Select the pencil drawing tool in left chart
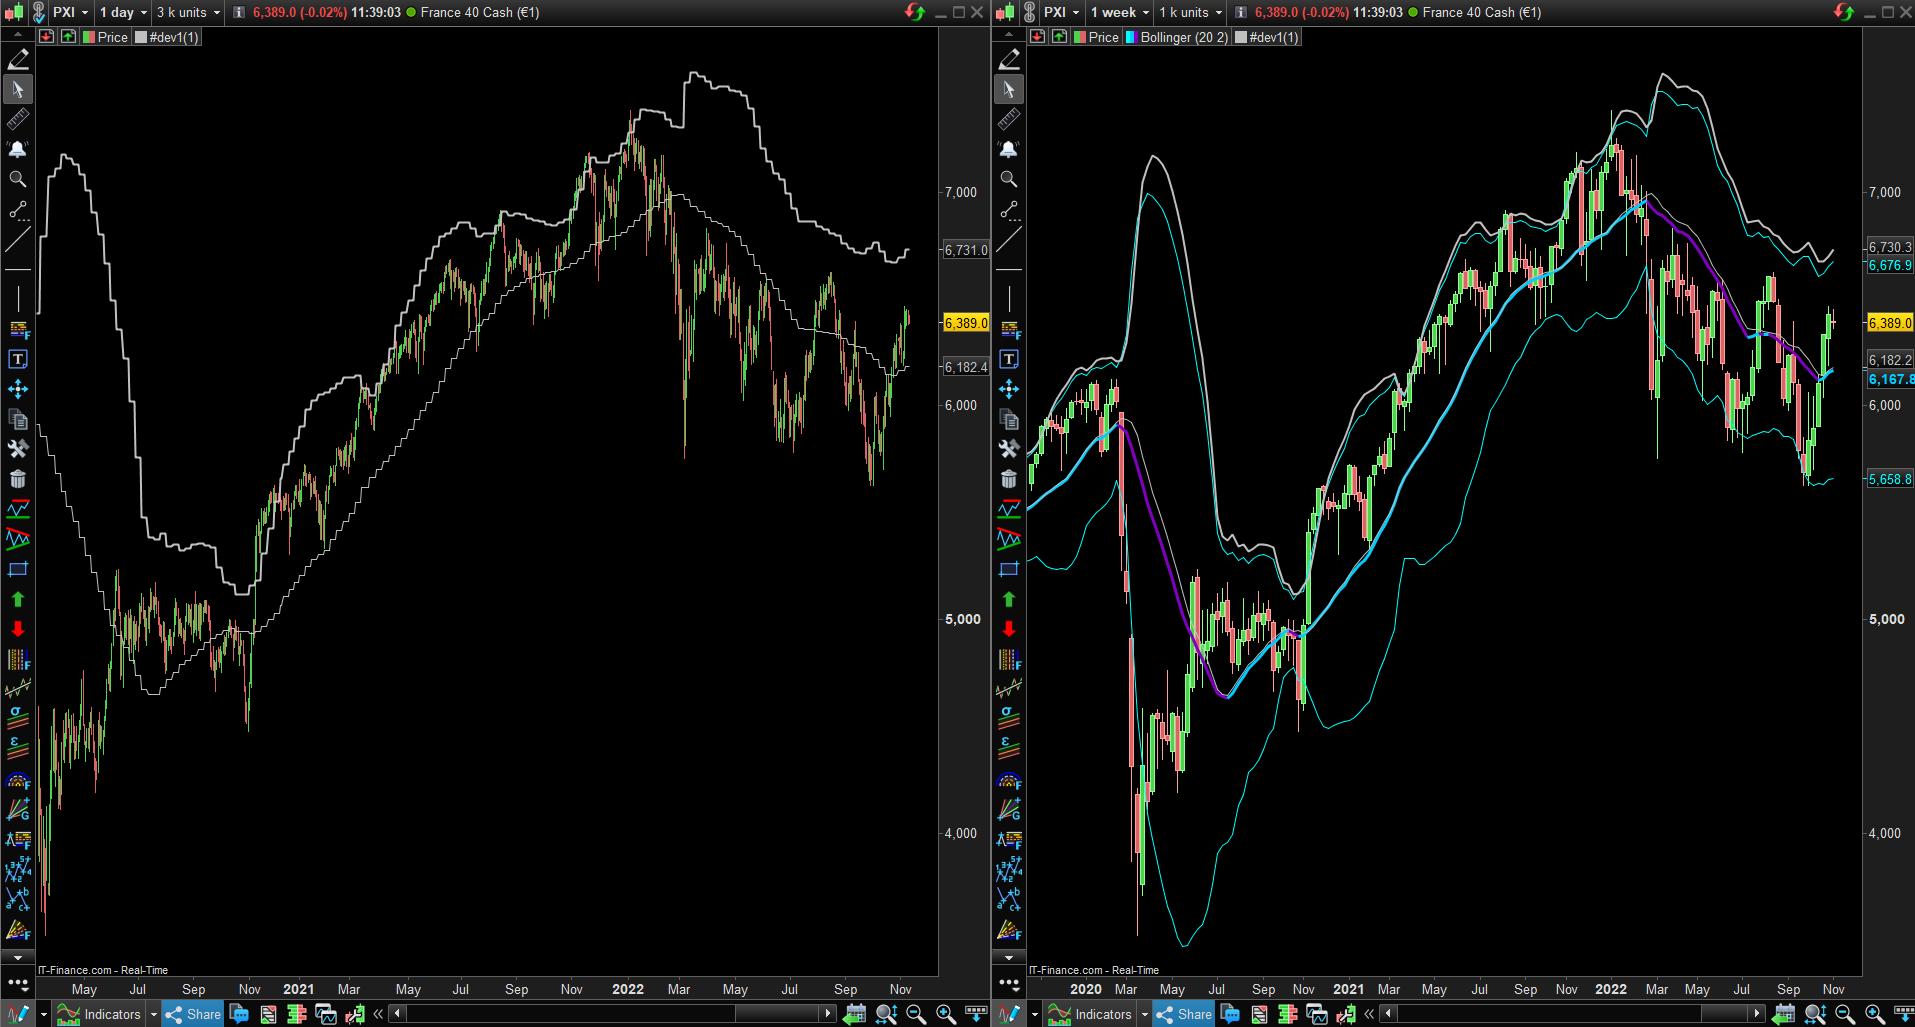The width and height of the screenshot is (1915, 1027). 18,60
